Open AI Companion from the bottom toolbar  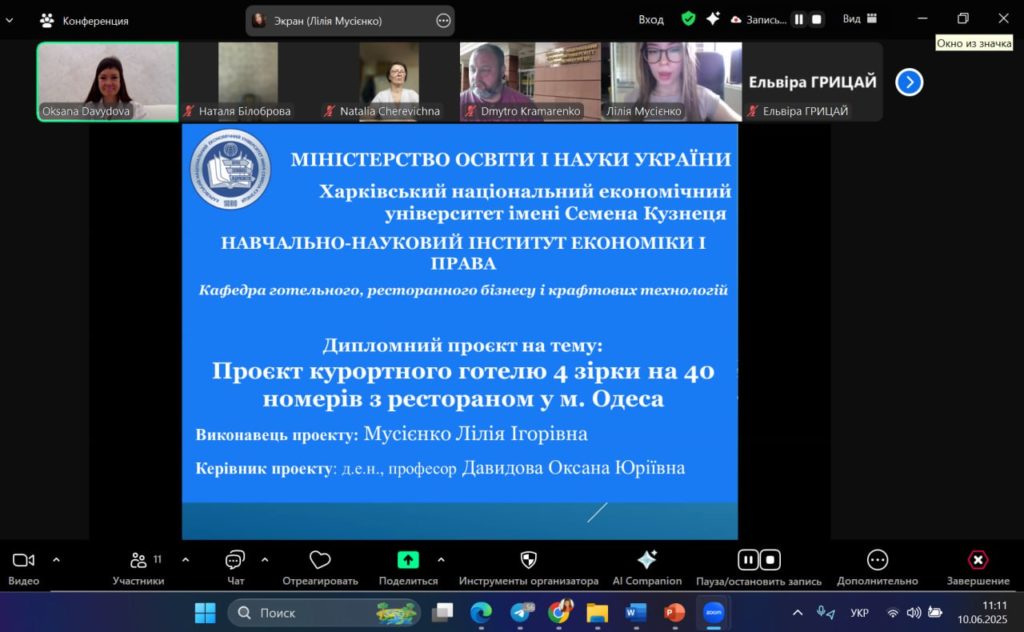[x=646, y=561]
